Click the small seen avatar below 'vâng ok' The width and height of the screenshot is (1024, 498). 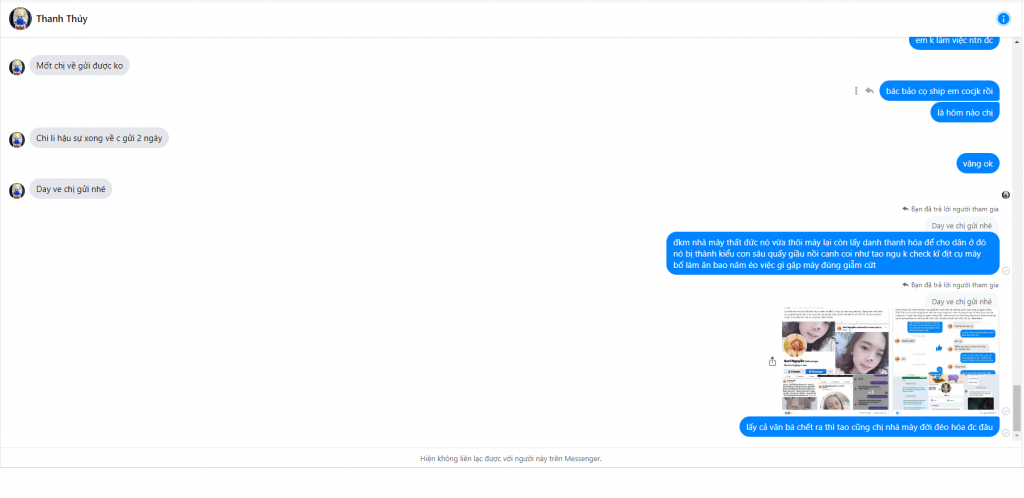(1006, 195)
